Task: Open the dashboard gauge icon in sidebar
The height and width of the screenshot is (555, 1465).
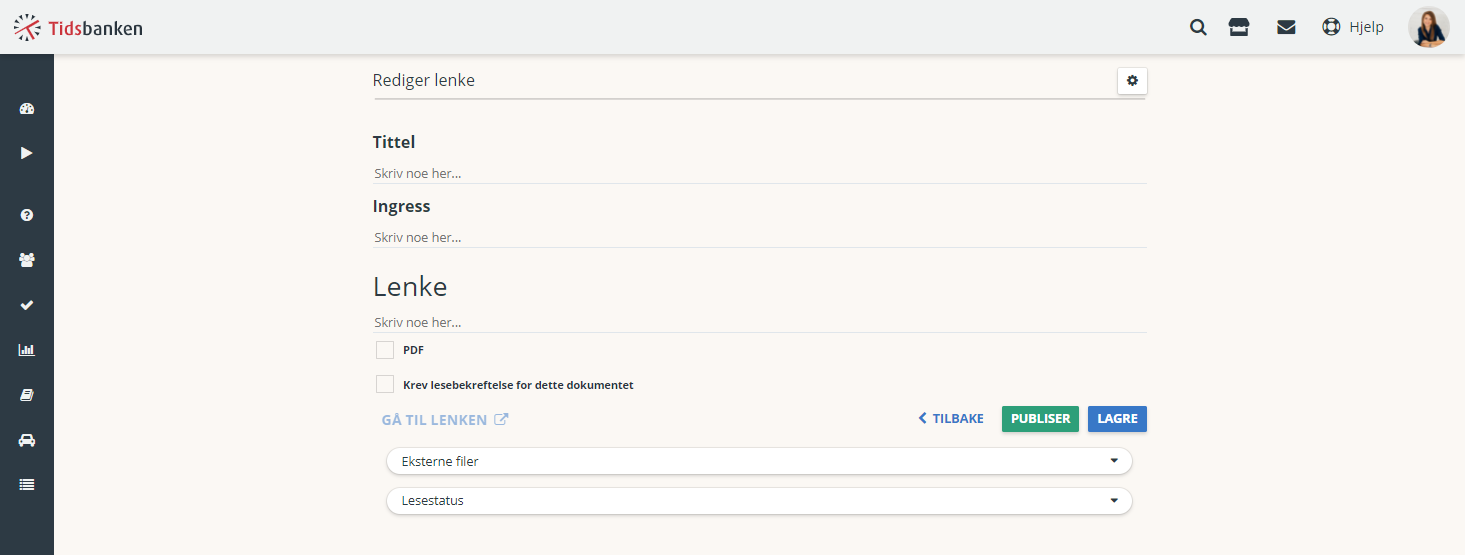Action: click(x=27, y=109)
